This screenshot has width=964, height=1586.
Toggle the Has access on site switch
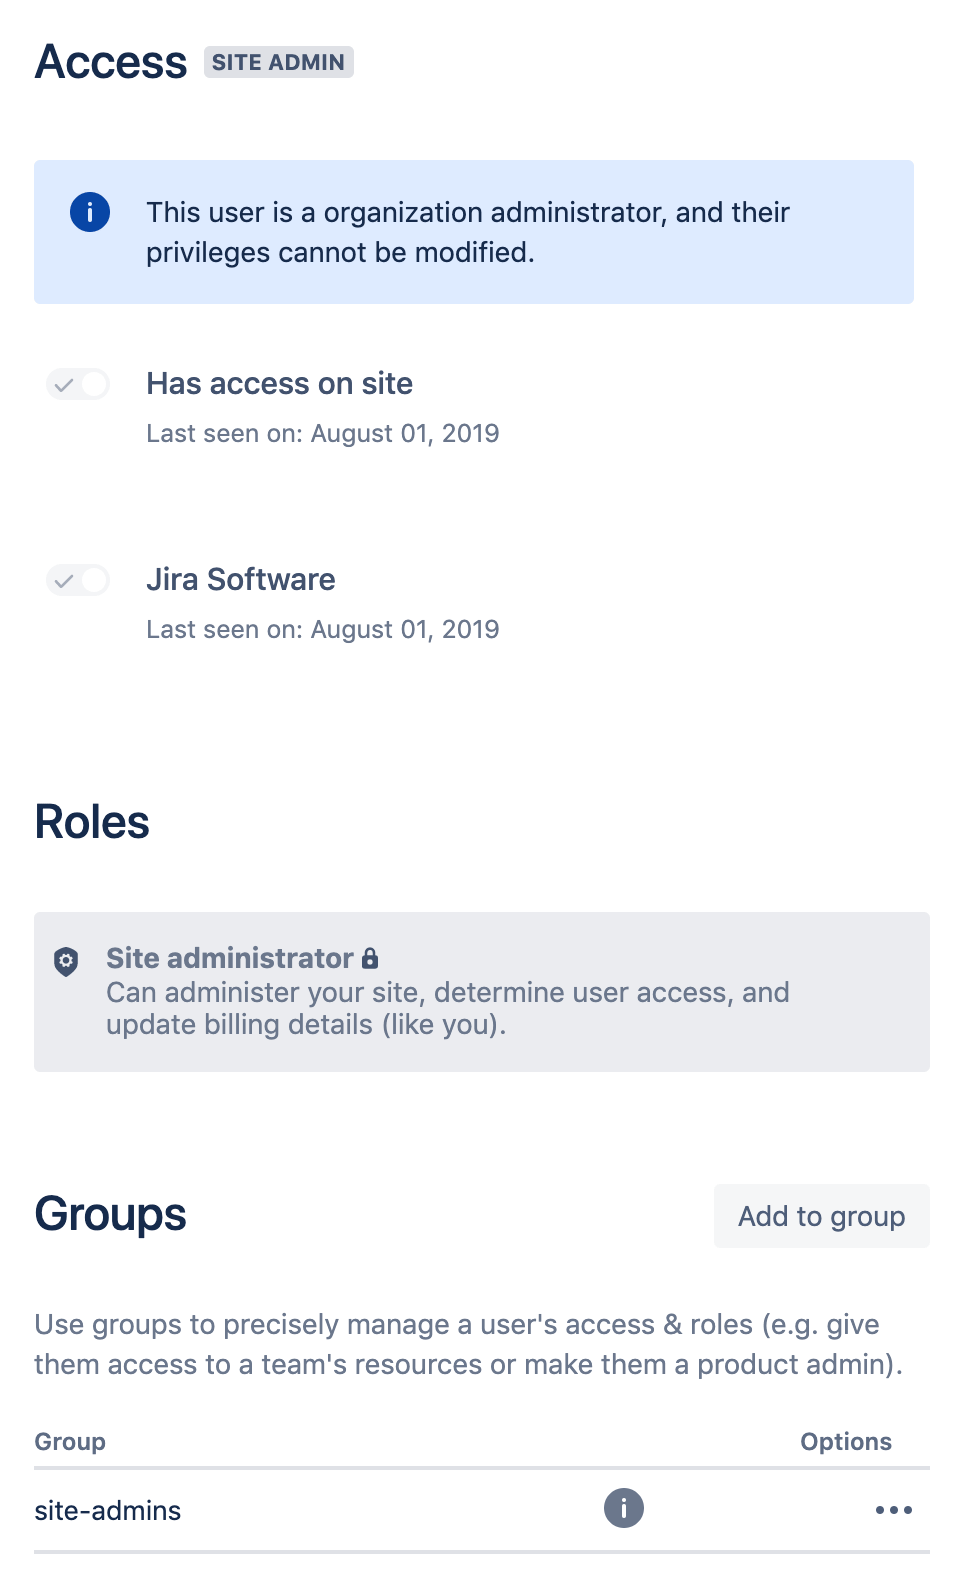(x=78, y=384)
